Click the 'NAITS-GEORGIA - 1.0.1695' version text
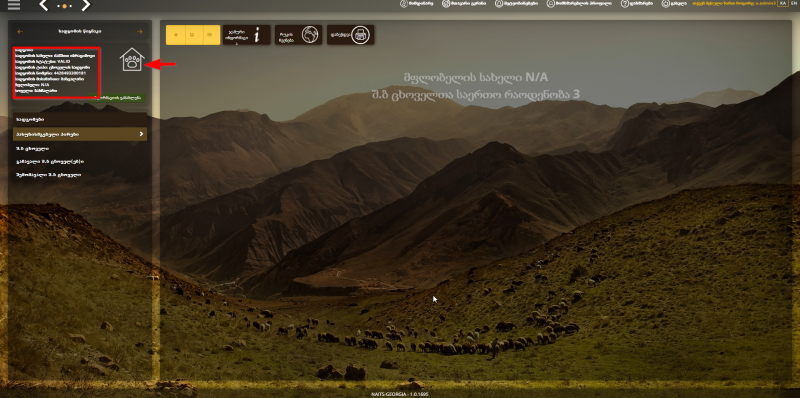 pyautogui.click(x=400, y=394)
